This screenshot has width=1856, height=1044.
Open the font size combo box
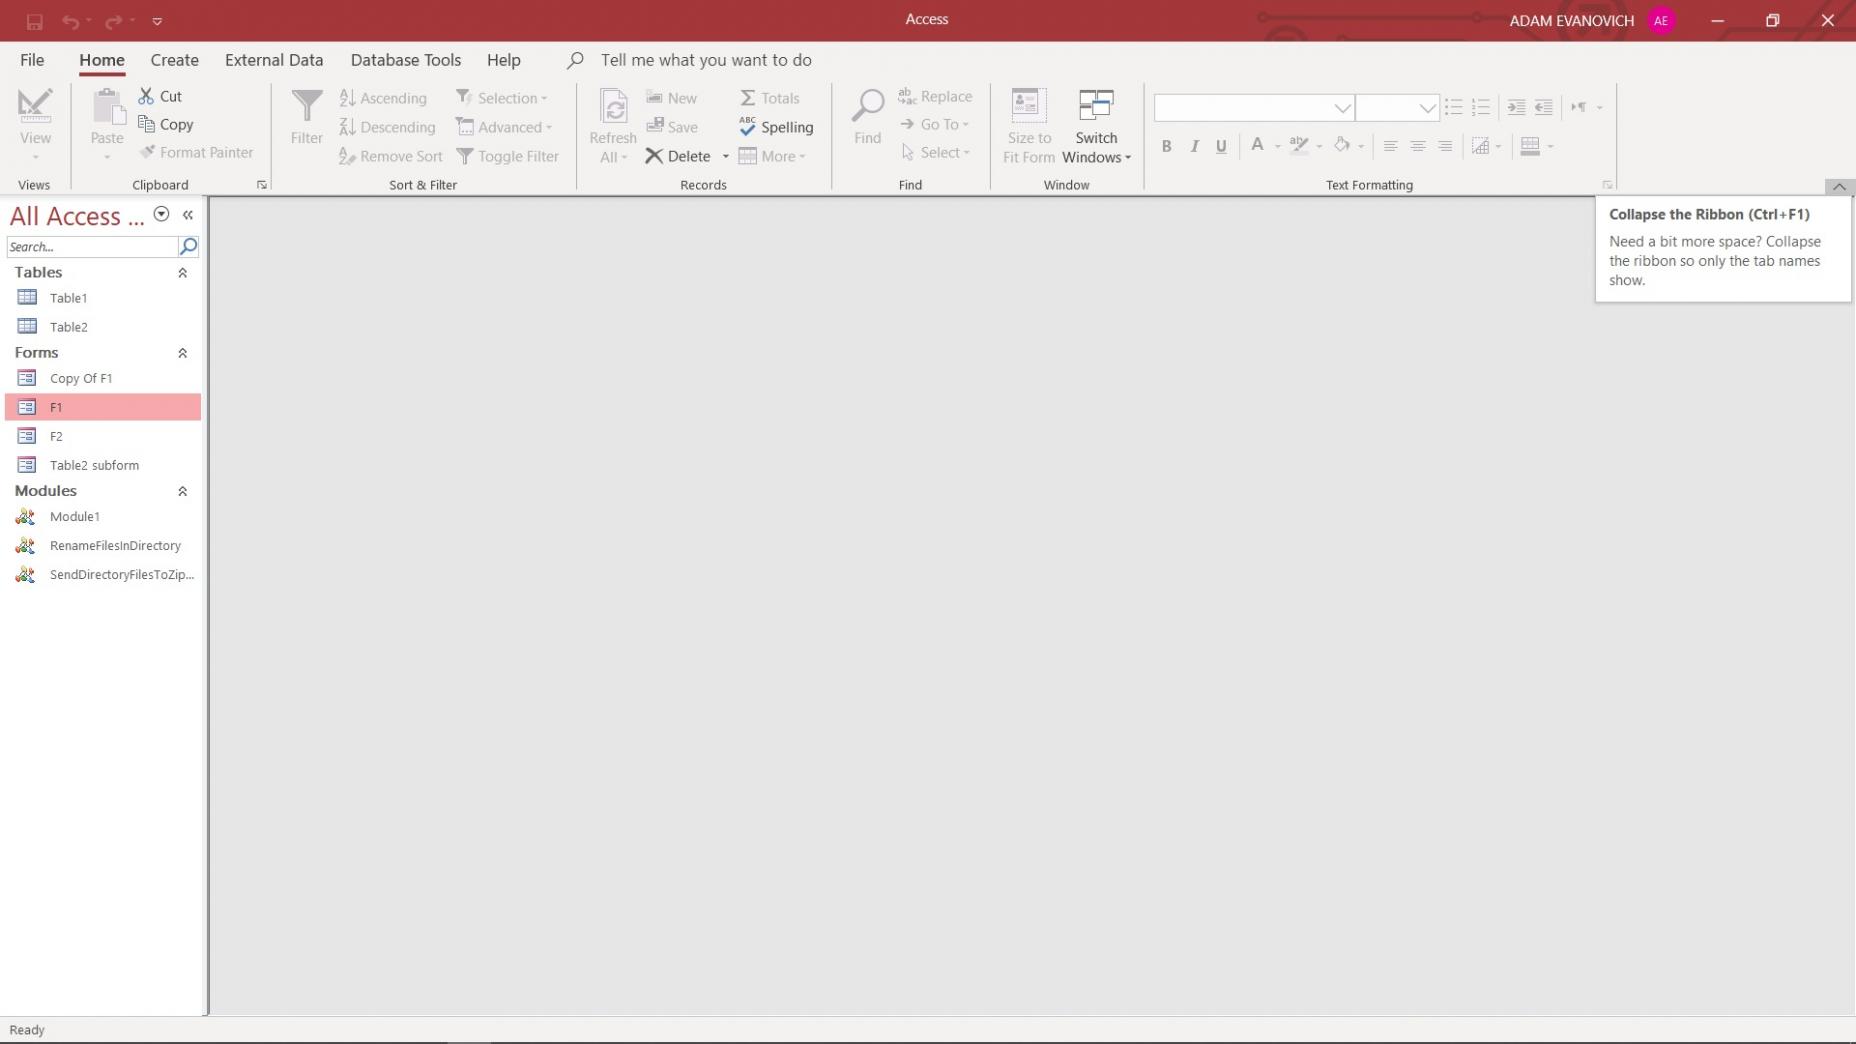click(x=1397, y=107)
